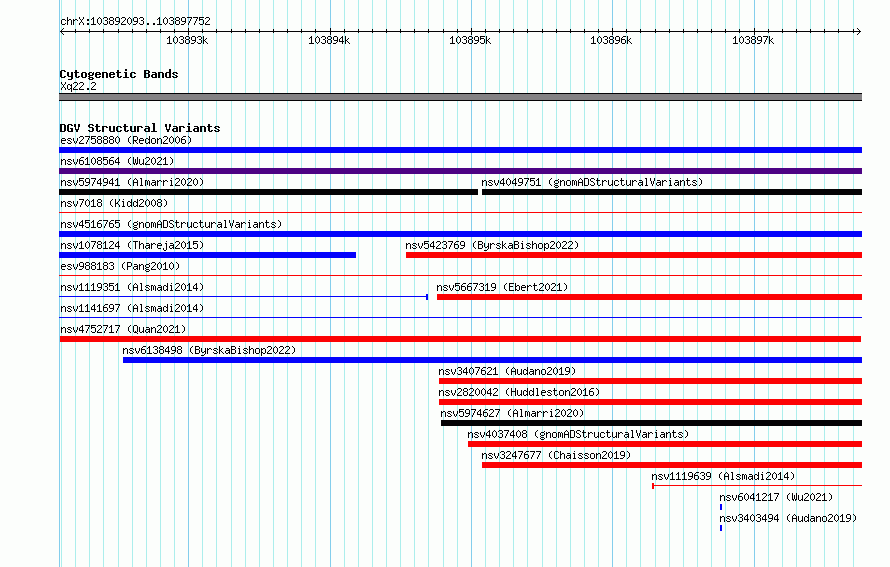Viewport: 890px width, 567px height.
Task: Select the red nsv2820042 variant bar
Action: (x=650, y=402)
